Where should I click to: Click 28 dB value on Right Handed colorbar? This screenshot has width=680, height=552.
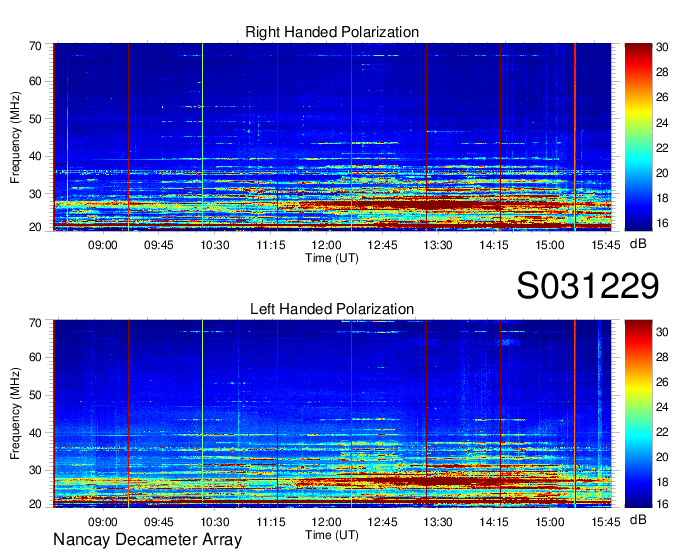pyautogui.click(x=662, y=72)
